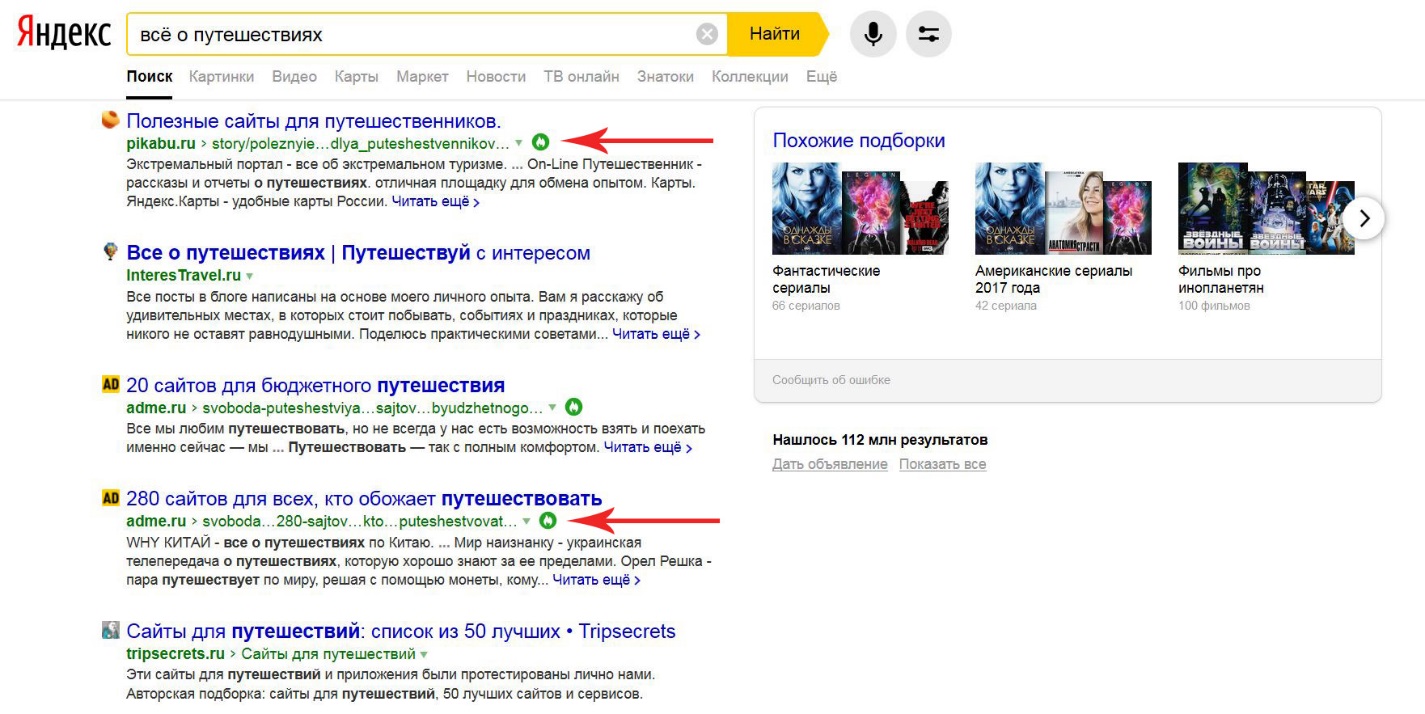Click the tripsecrets.ru favicon
Image resolution: width=1425 pixels, height=714 pixels.
click(111, 630)
